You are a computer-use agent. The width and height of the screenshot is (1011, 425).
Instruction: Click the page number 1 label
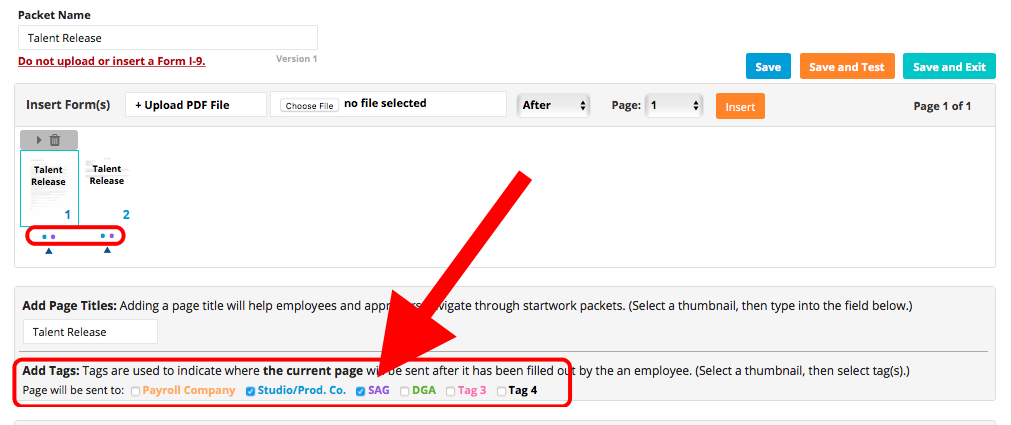(x=67, y=215)
